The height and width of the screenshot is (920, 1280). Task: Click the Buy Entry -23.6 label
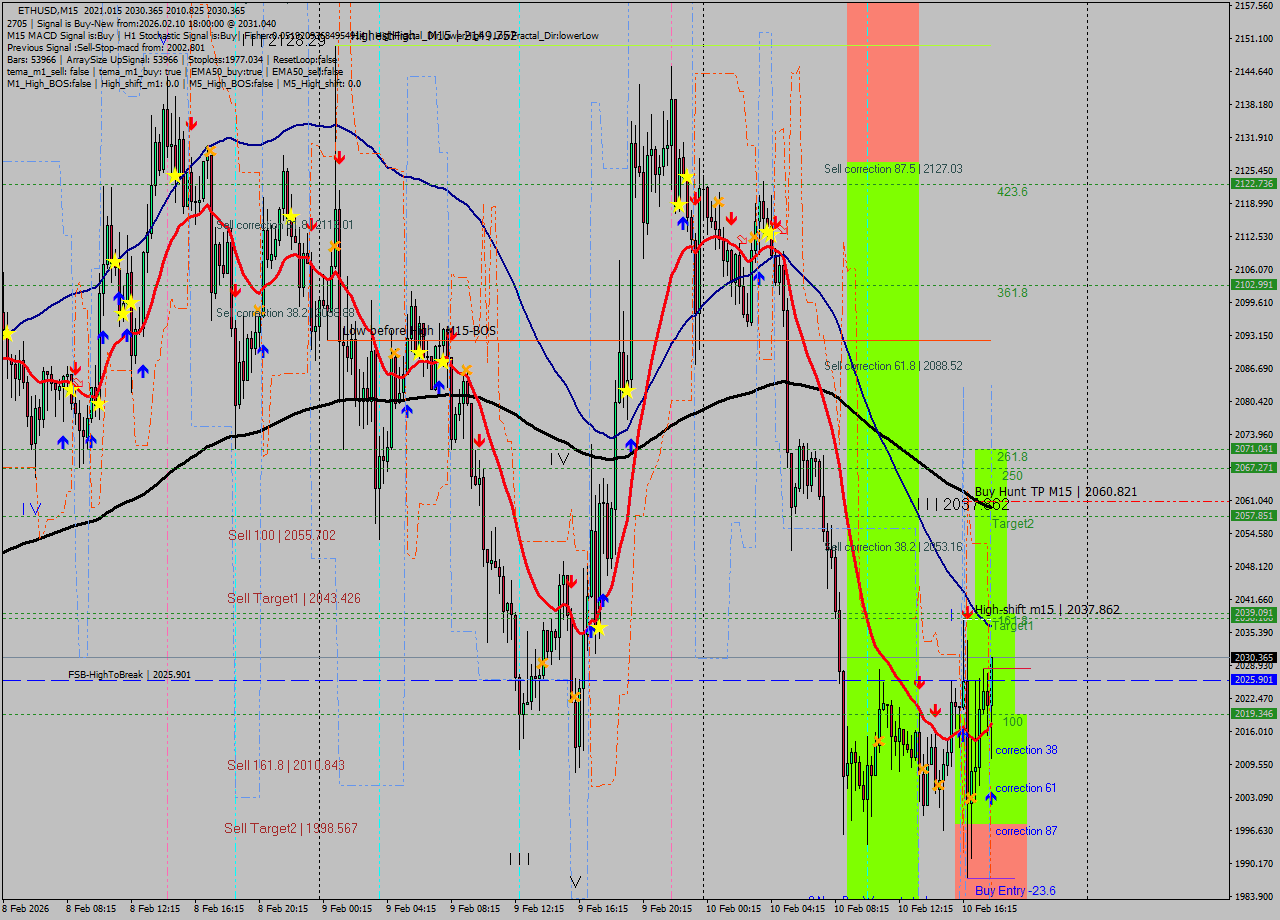tap(1015, 890)
